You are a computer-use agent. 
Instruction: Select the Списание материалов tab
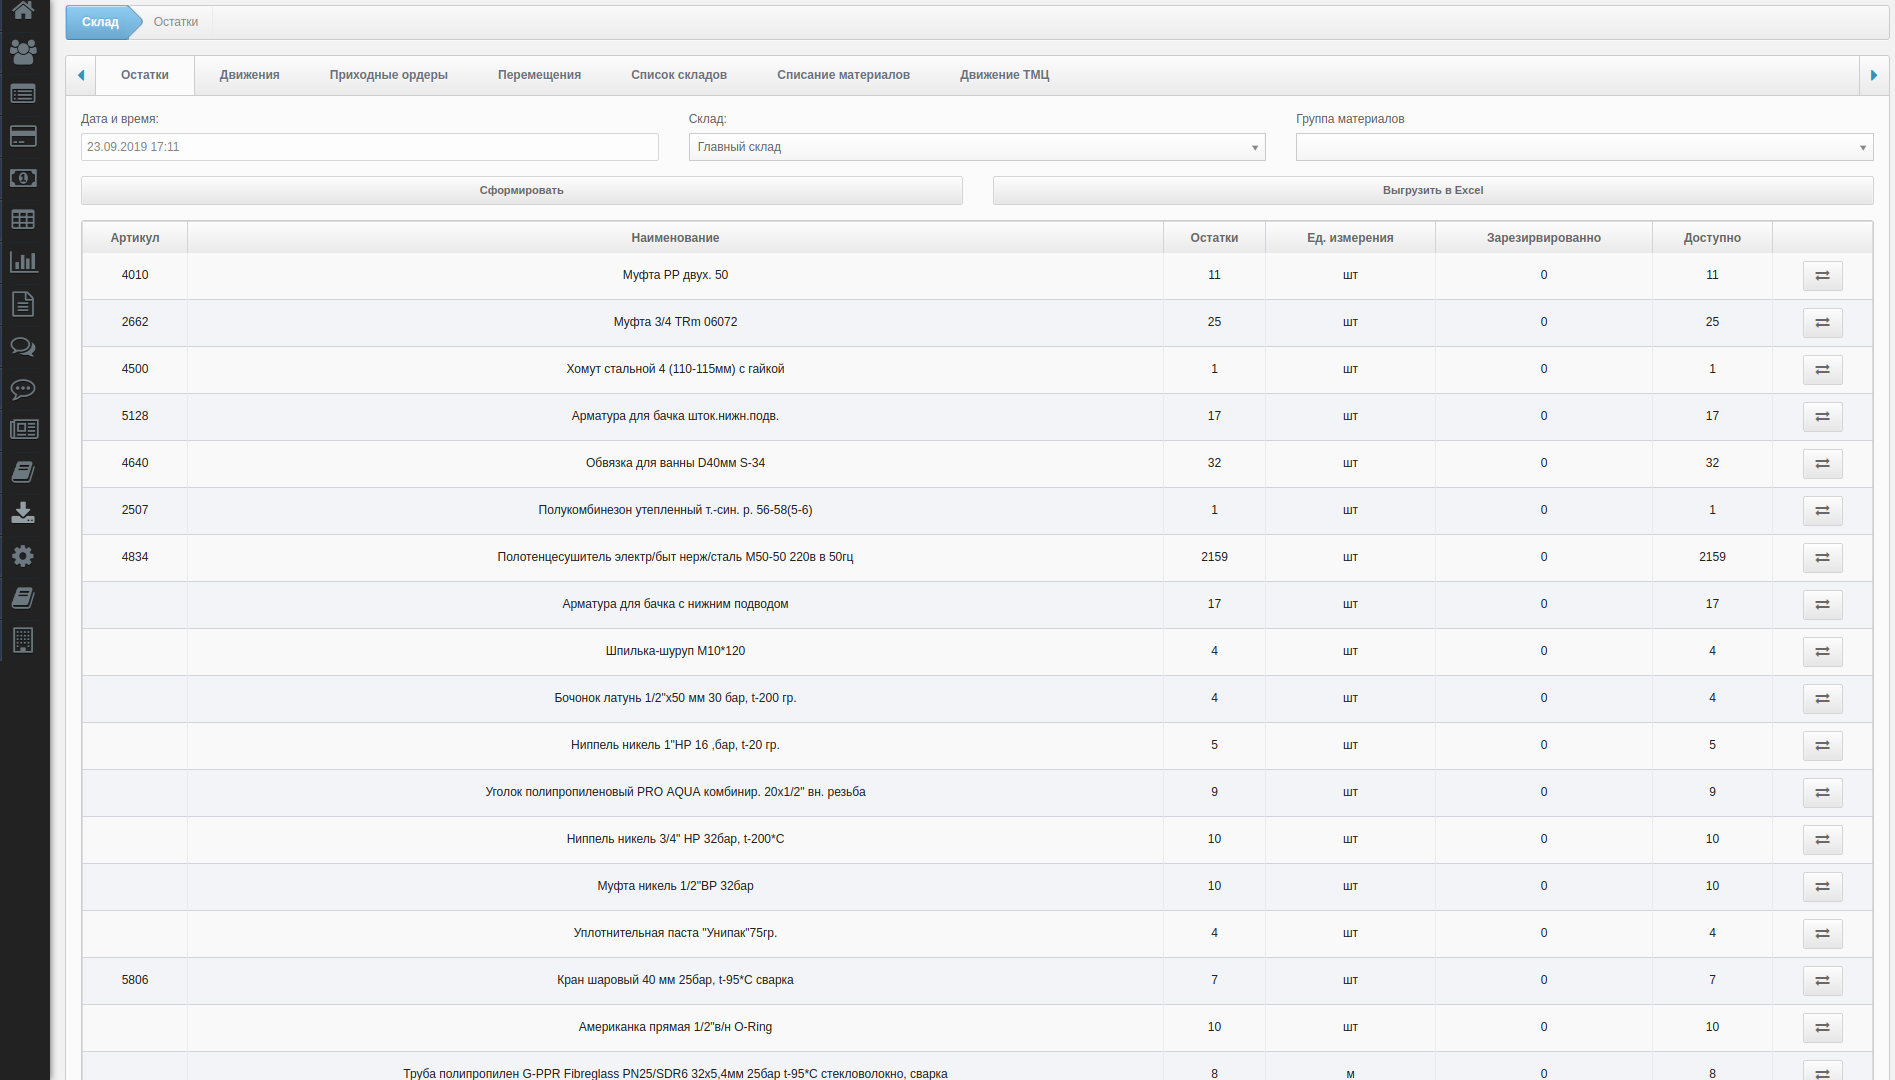(843, 75)
